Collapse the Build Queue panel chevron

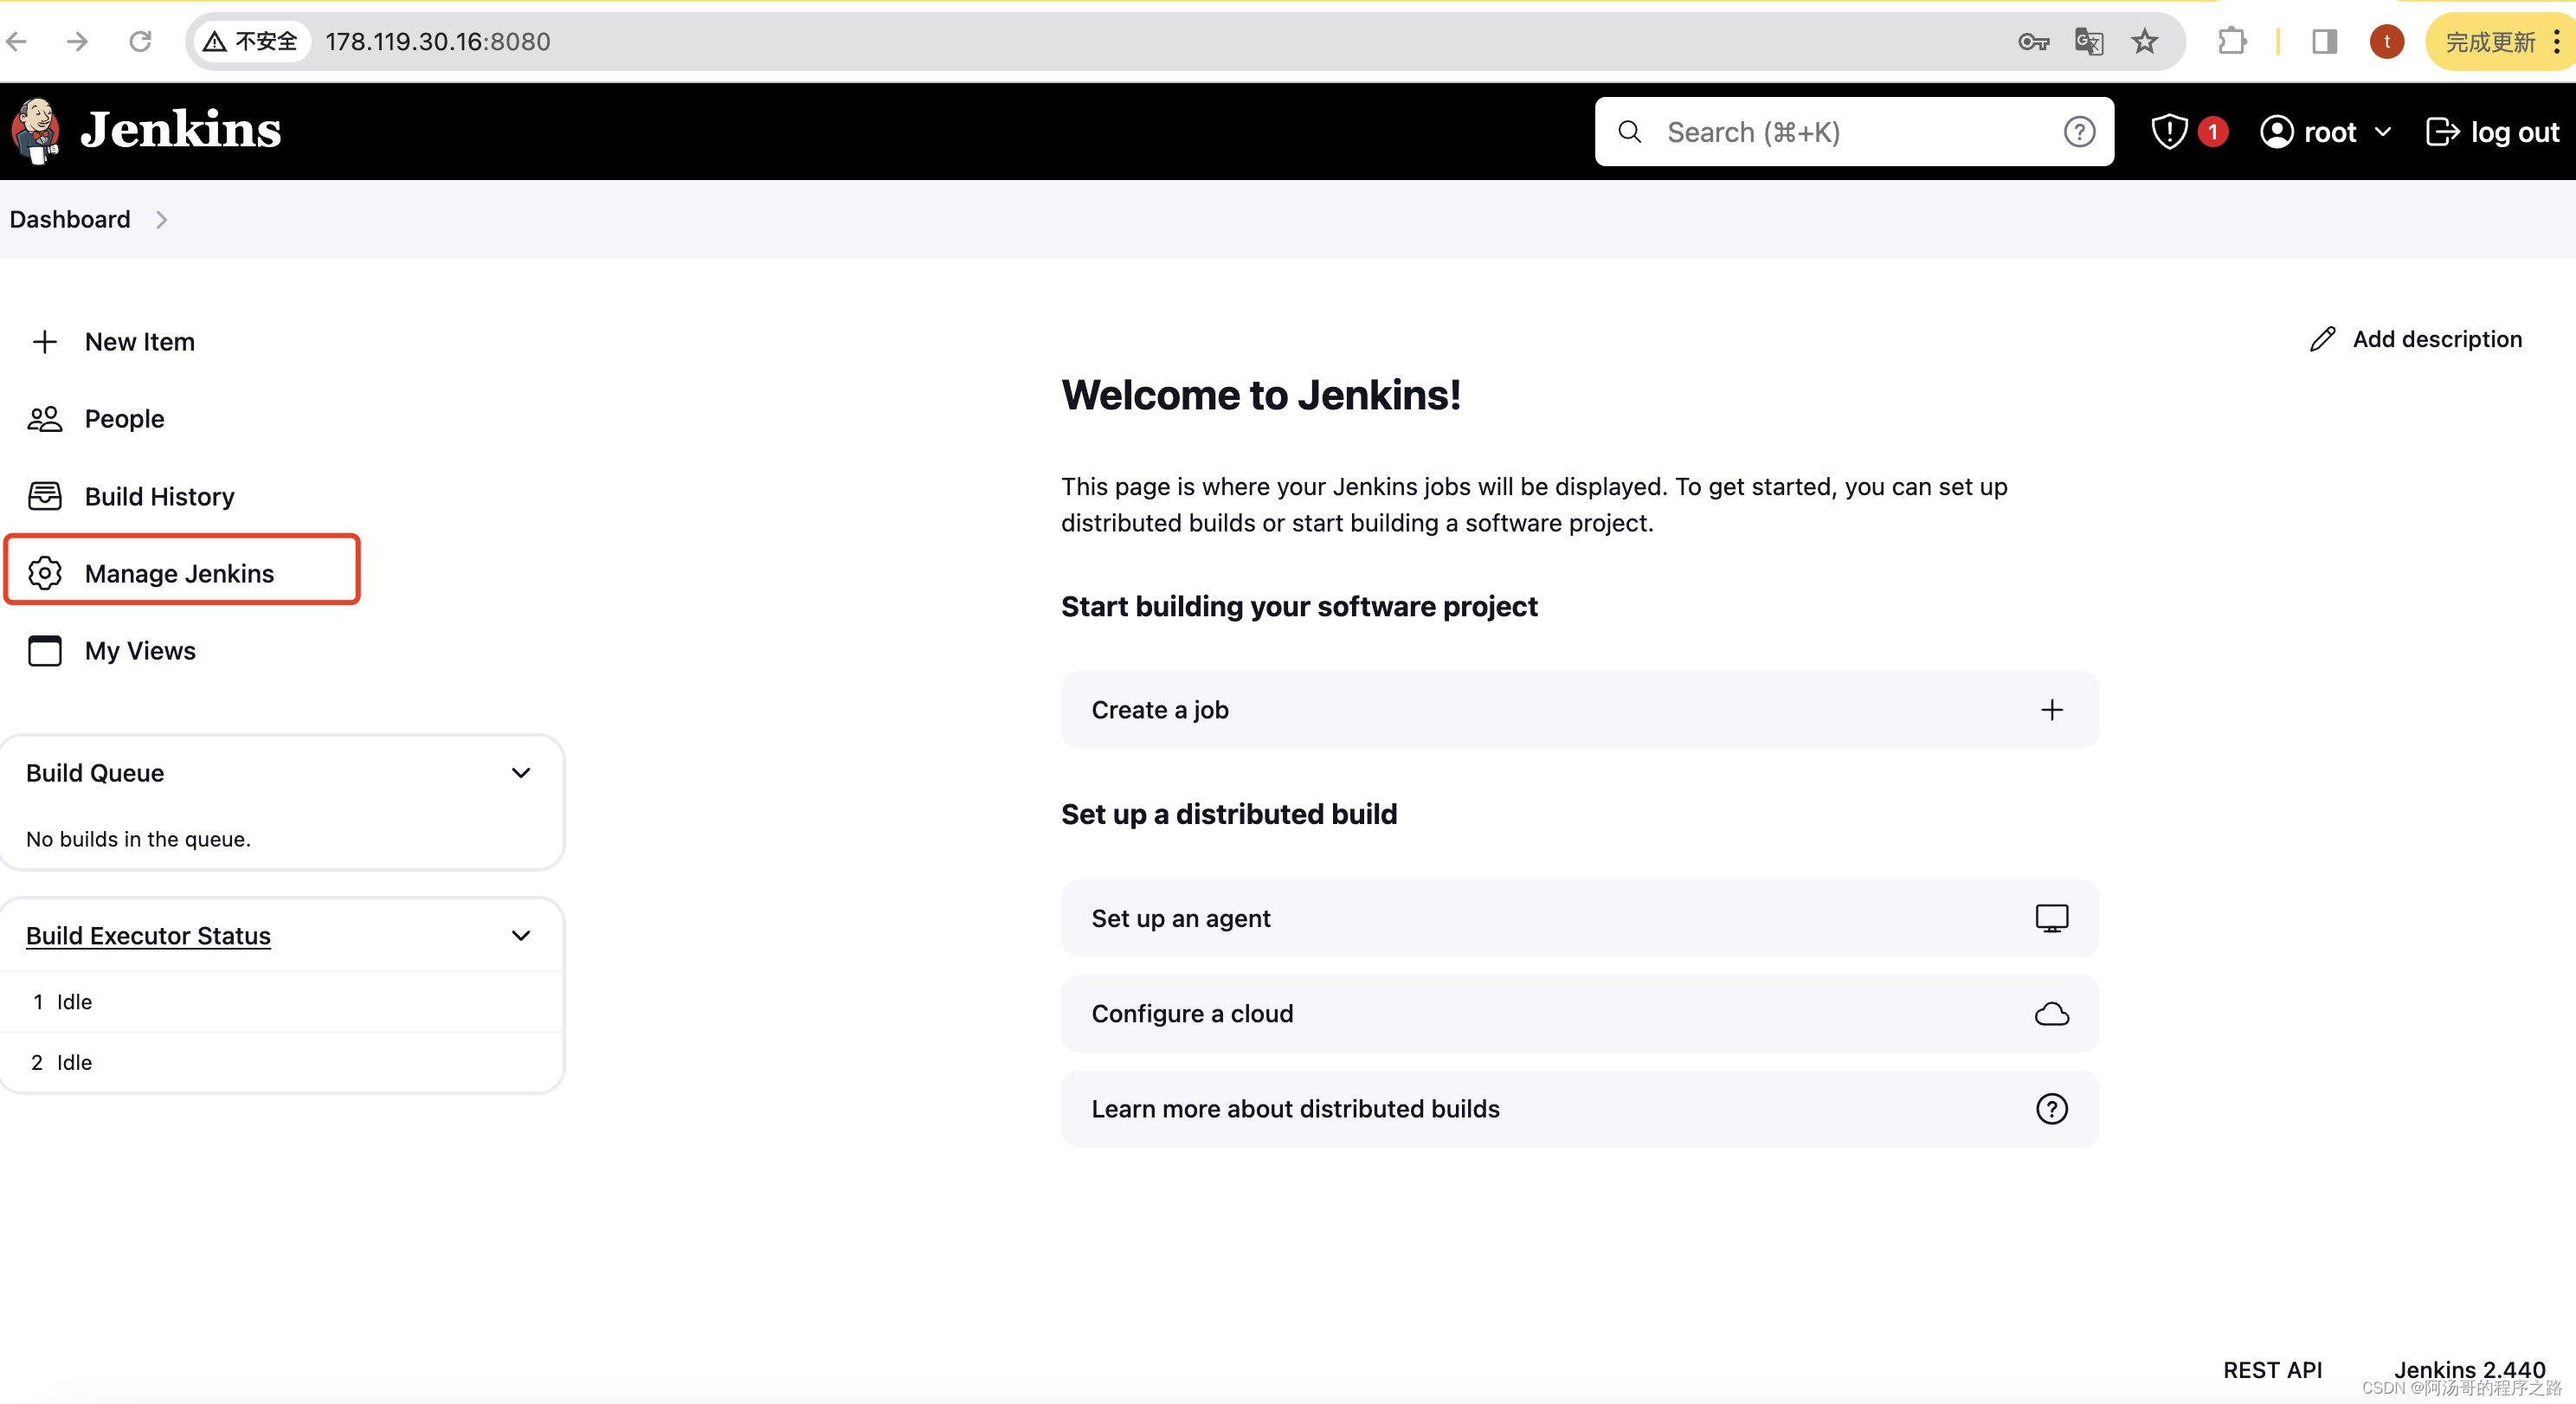pos(521,773)
